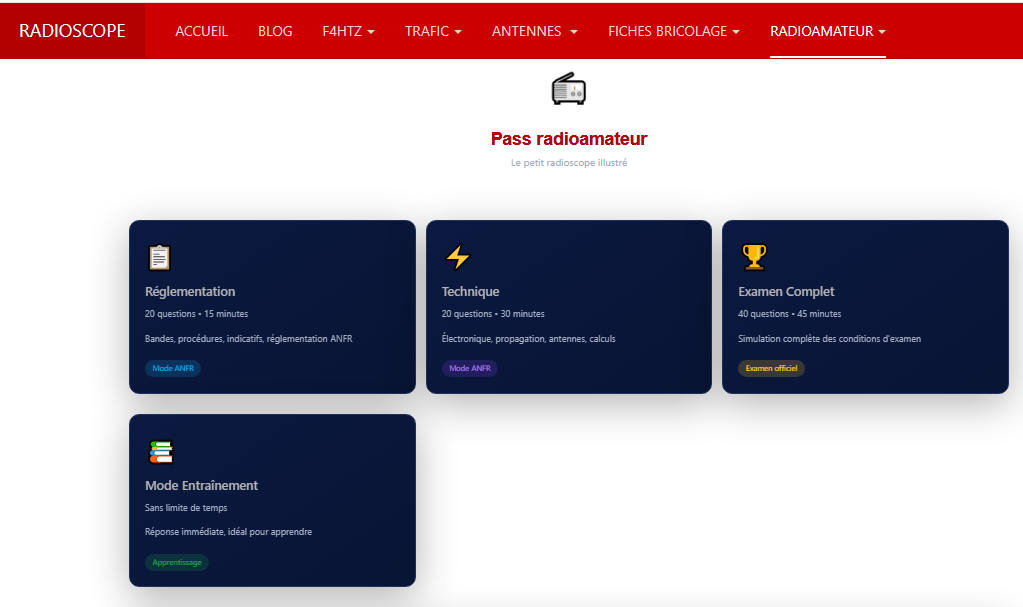Click the lightning bolt icon on Technique card
The height and width of the screenshot is (607, 1023).
click(x=457, y=258)
